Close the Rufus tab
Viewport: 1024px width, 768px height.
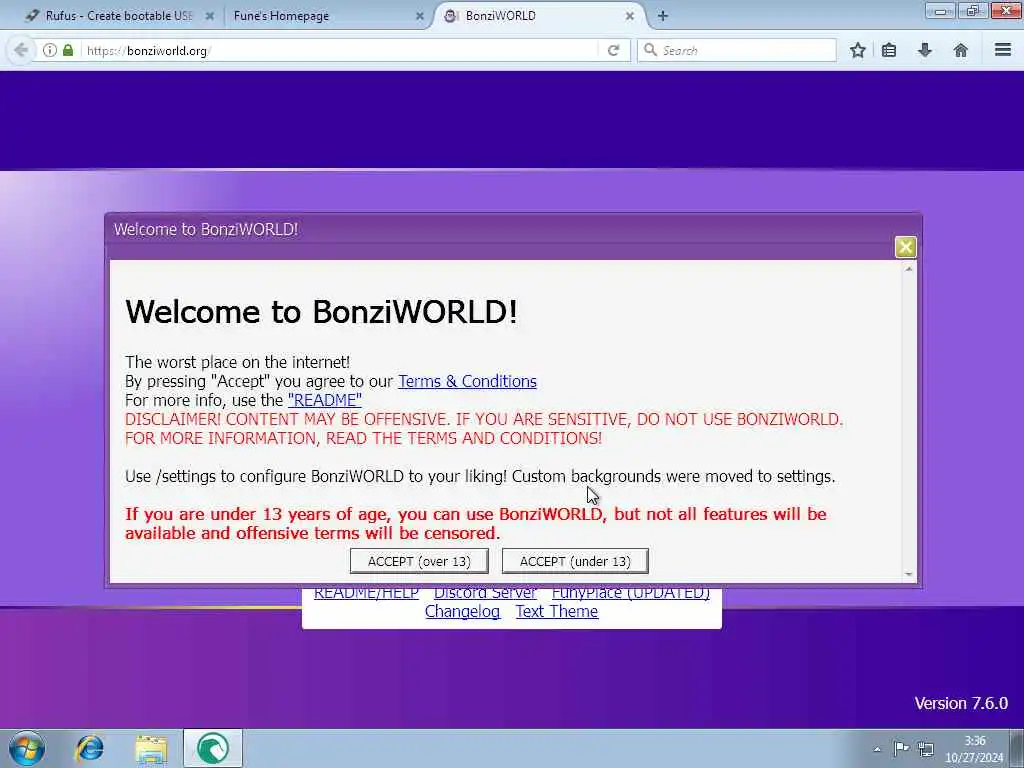[210, 16]
